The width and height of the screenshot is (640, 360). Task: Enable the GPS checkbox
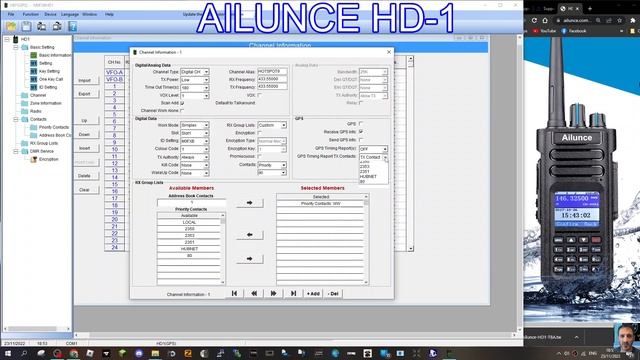pyautogui.click(x=361, y=124)
